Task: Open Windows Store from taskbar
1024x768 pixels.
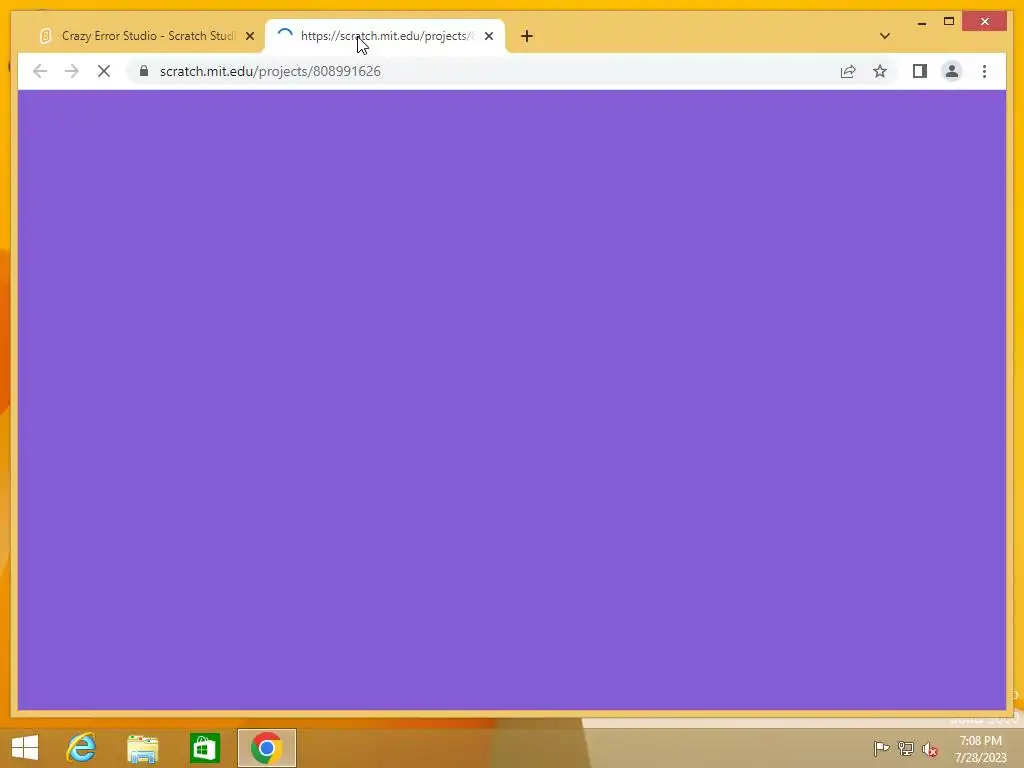Action: click(x=204, y=748)
